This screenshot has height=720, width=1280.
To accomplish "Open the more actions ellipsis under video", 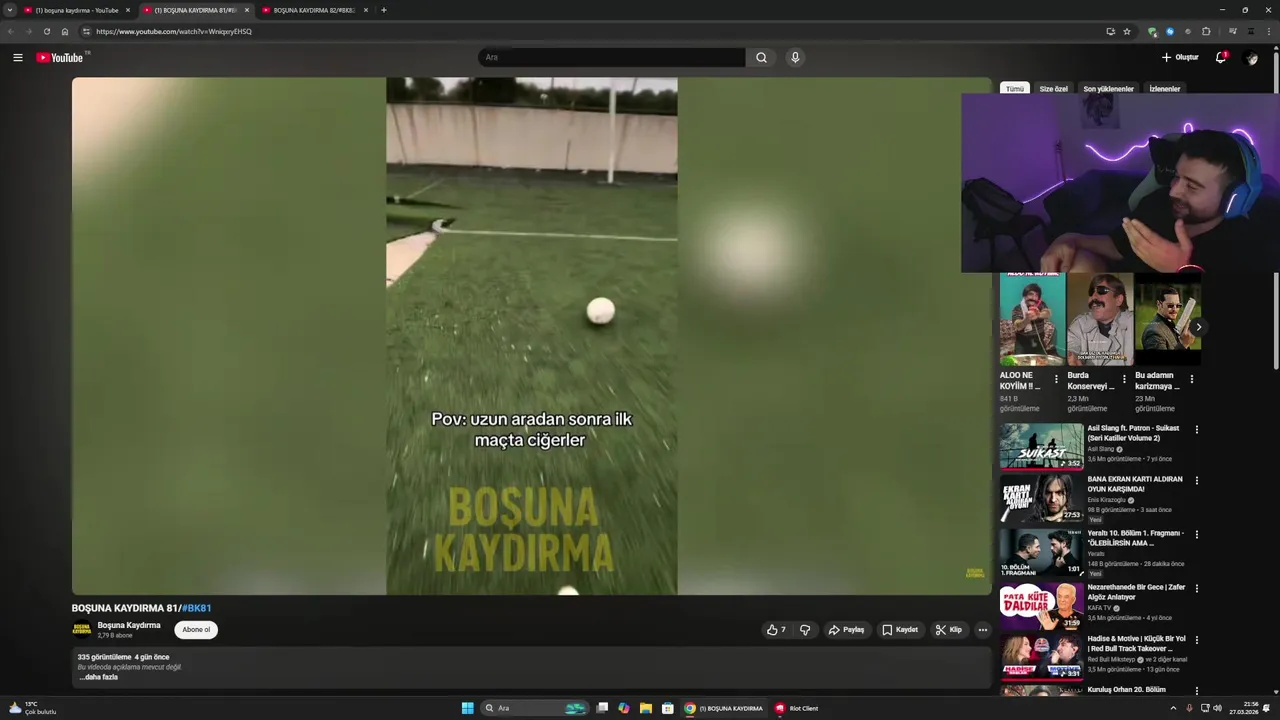I will pos(982,630).
